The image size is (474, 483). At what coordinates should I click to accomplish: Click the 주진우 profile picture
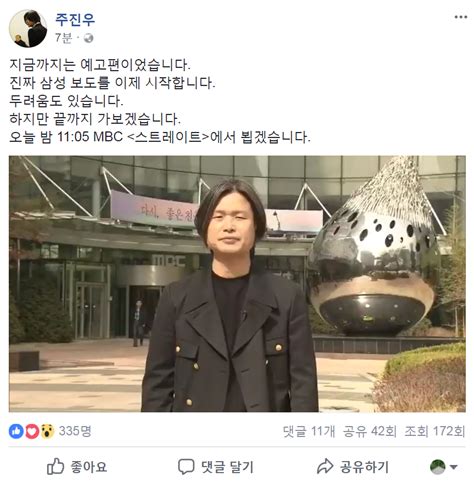tap(28, 29)
